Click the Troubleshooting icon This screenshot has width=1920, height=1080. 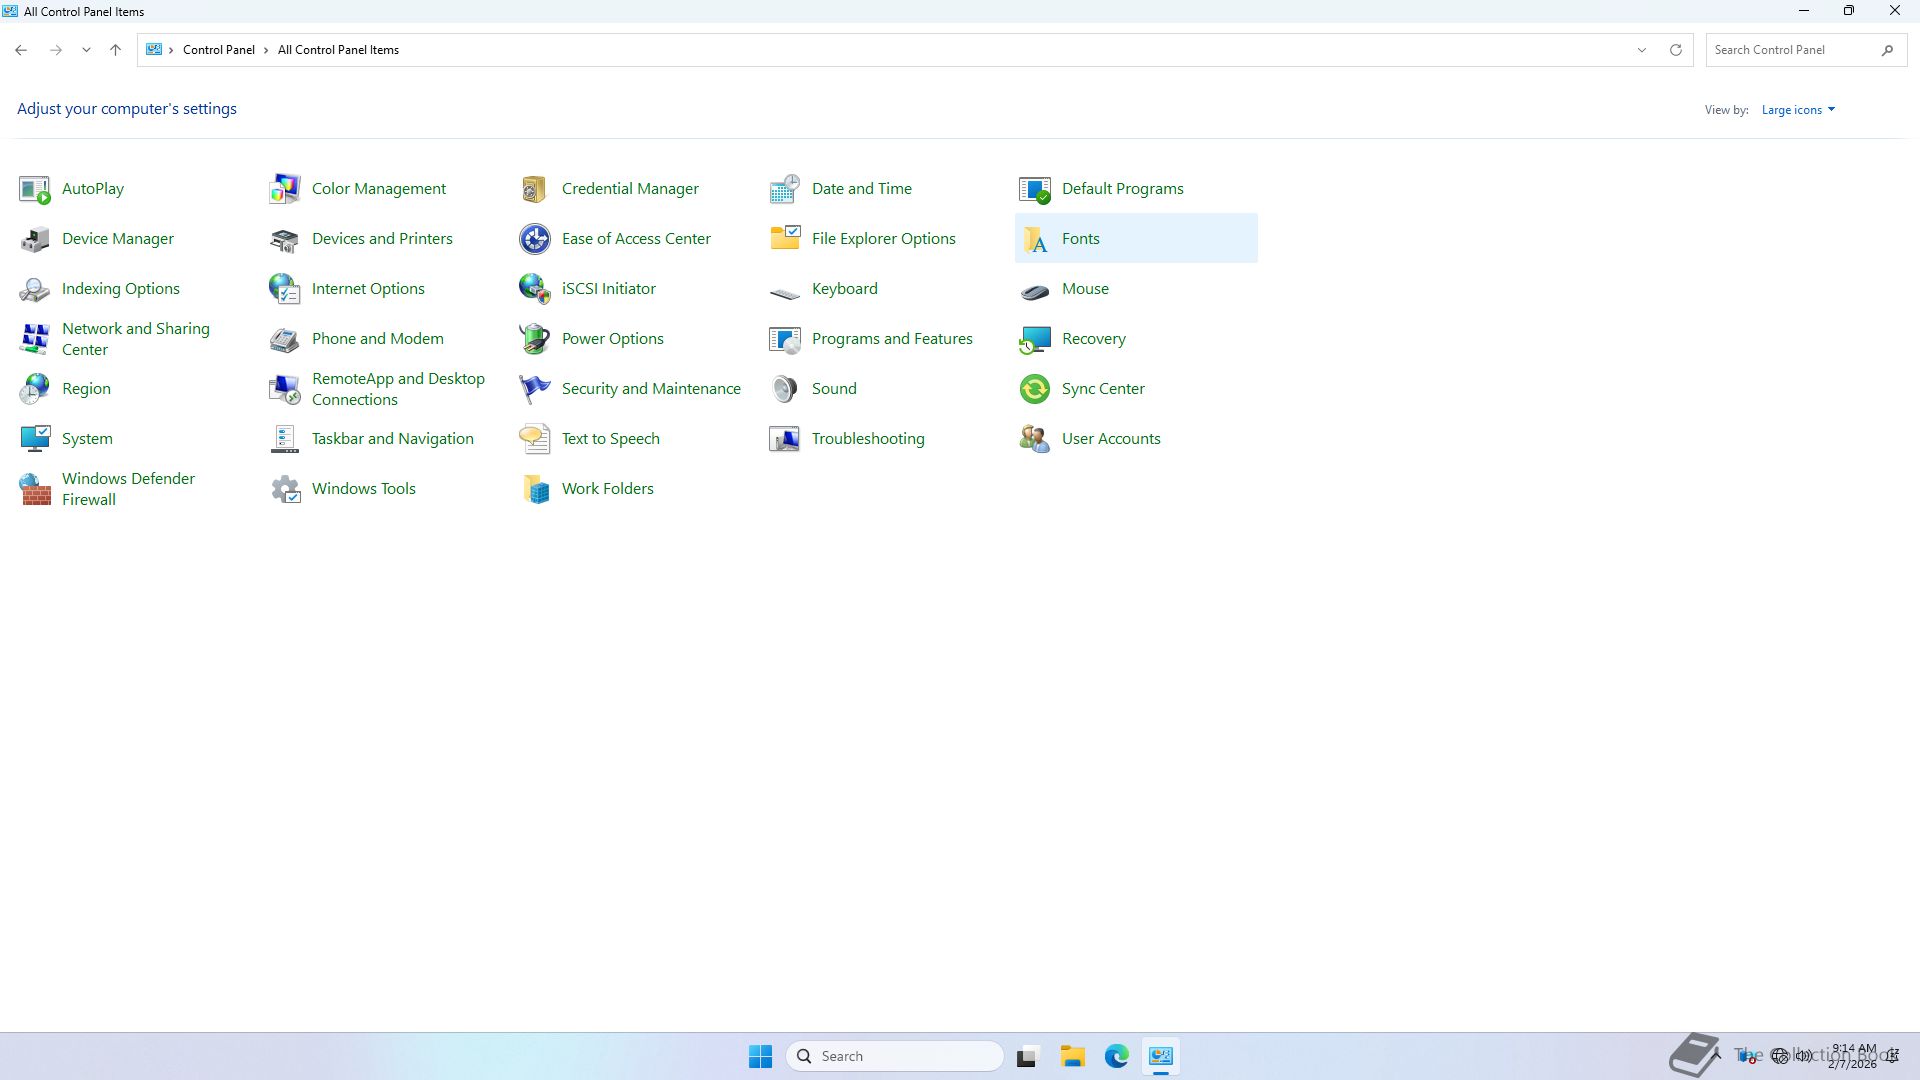pos(785,439)
